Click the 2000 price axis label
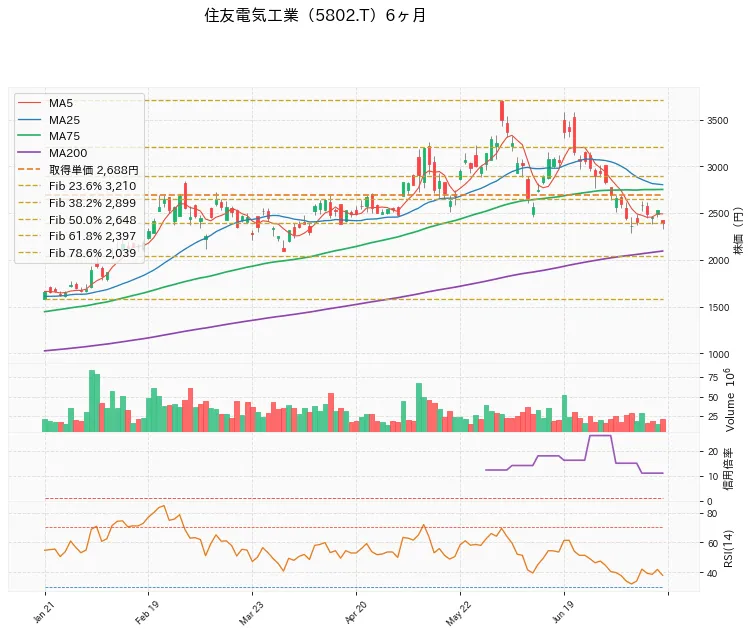The height and width of the screenshot is (635, 752). pyautogui.click(x=717, y=260)
